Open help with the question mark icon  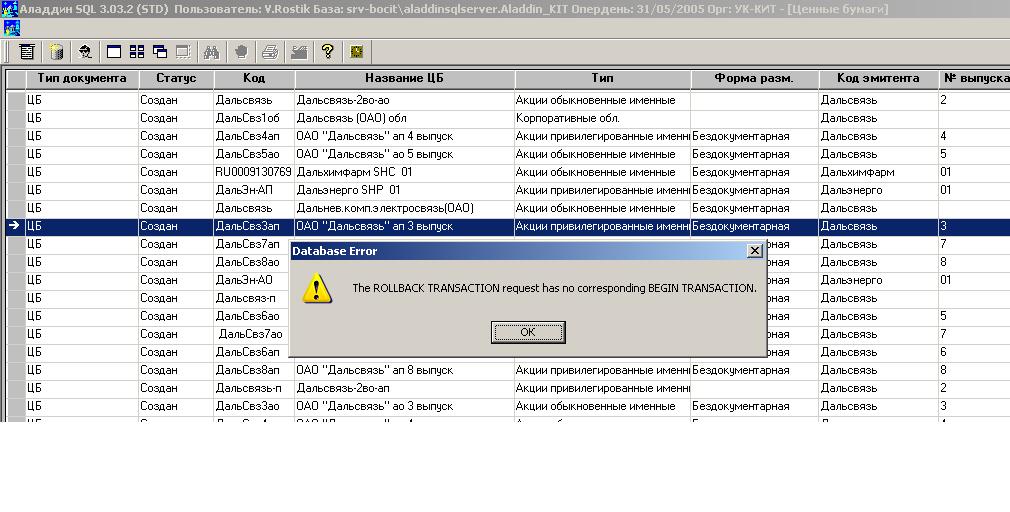328,52
